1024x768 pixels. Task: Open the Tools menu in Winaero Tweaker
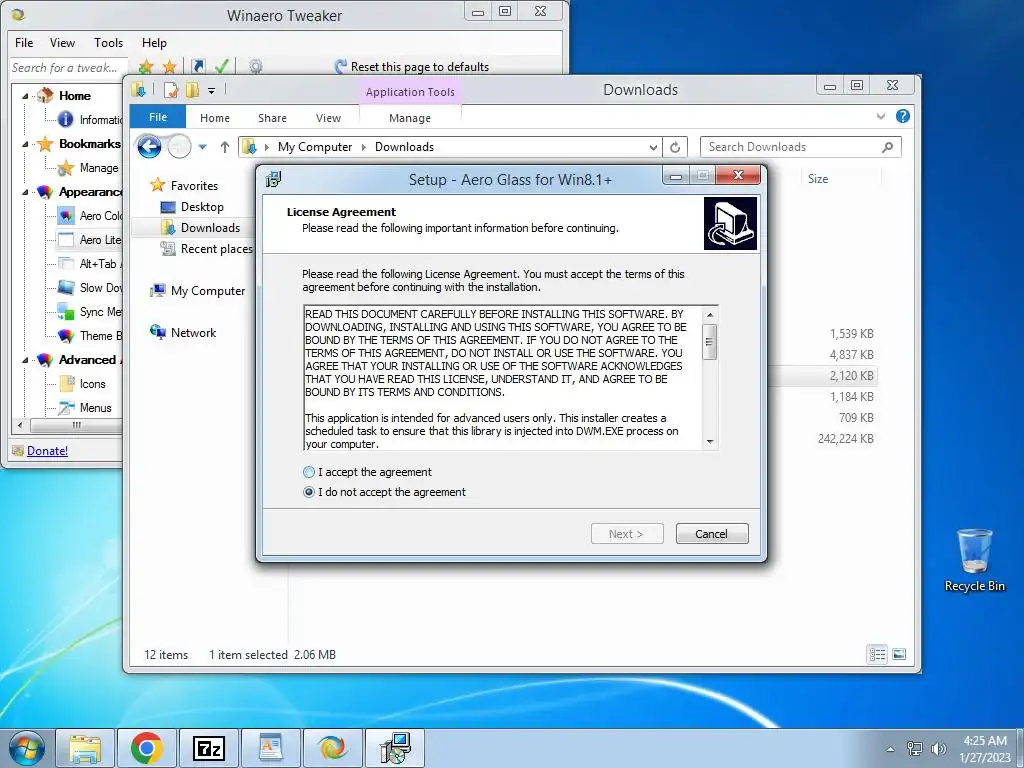pyautogui.click(x=108, y=43)
